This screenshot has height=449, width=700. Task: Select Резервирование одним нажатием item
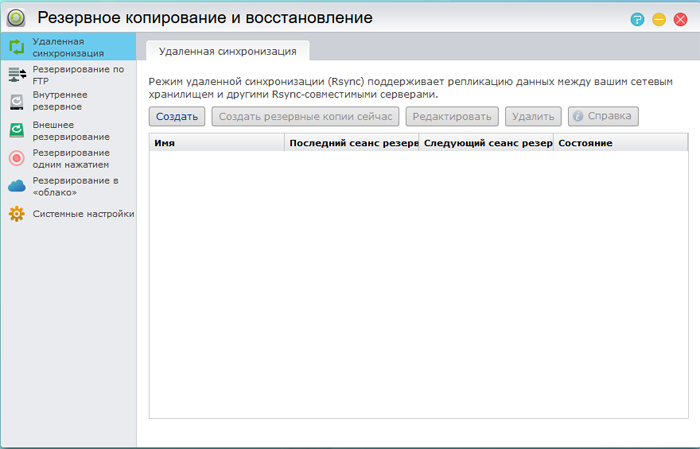[71, 158]
